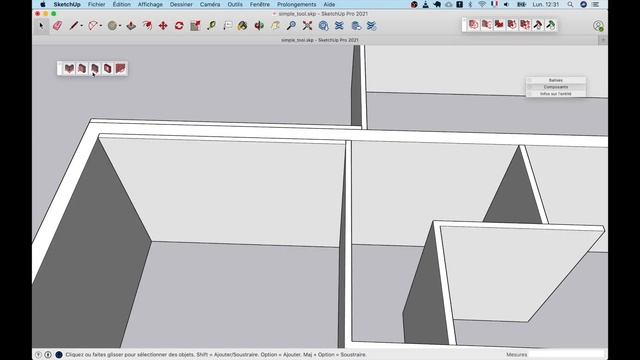Expand the Arc tool dropdown arrow
This screenshot has height=360, width=640.
click(101, 26)
